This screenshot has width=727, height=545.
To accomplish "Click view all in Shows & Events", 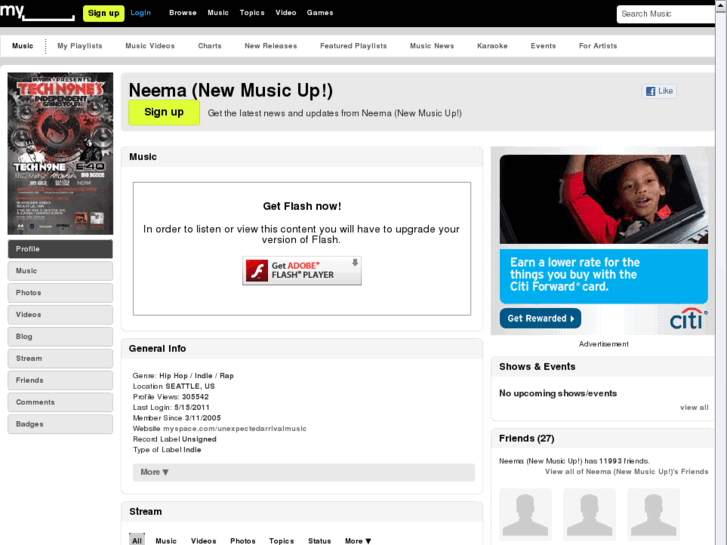I will pos(694,408).
